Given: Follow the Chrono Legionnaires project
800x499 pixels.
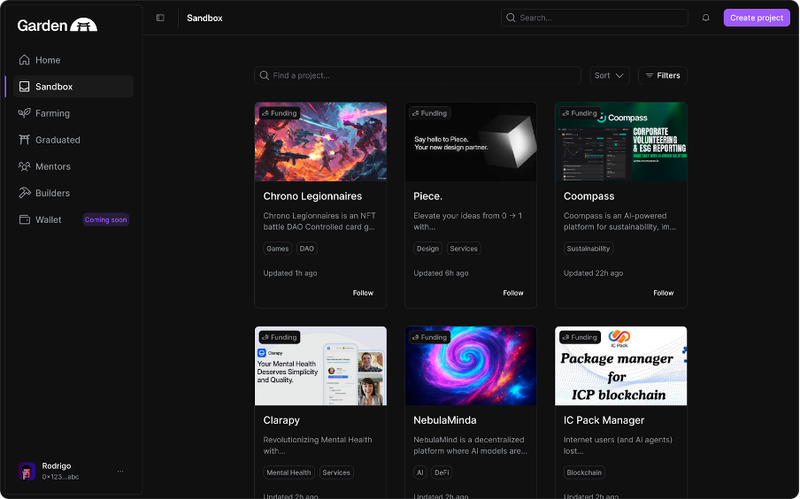Looking at the screenshot, I should (x=363, y=293).
